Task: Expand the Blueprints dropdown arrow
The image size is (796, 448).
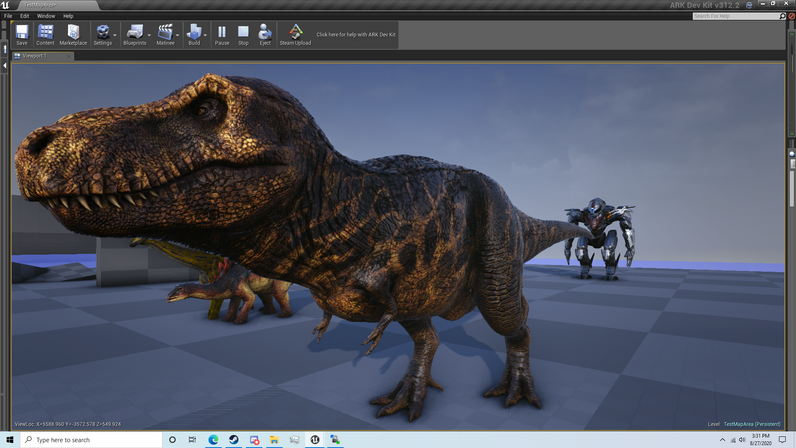Action: click(x=149, y=35)
